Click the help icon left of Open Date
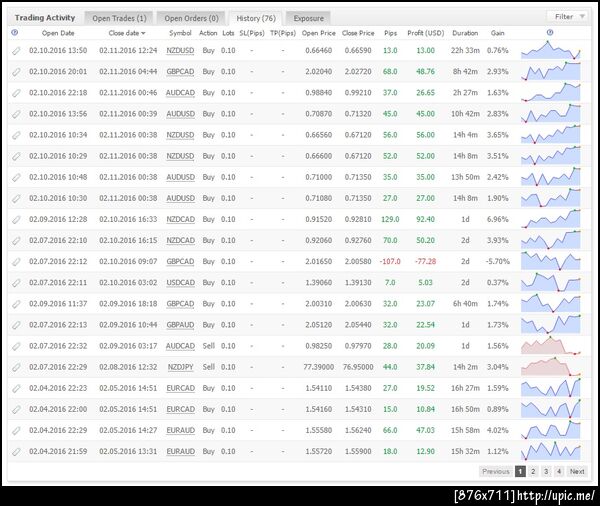Image resolution: width=600 pixels, height=506 pixels. coord(15,33)
